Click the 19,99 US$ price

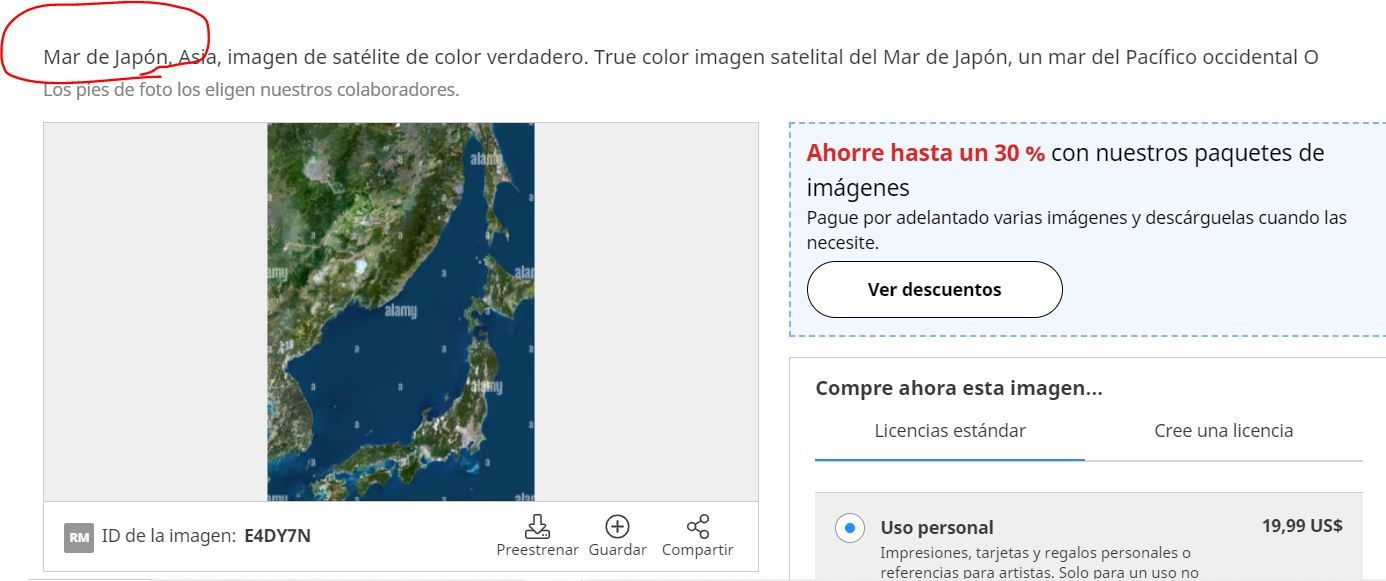pyautogui.click(x=1302, y=526)
